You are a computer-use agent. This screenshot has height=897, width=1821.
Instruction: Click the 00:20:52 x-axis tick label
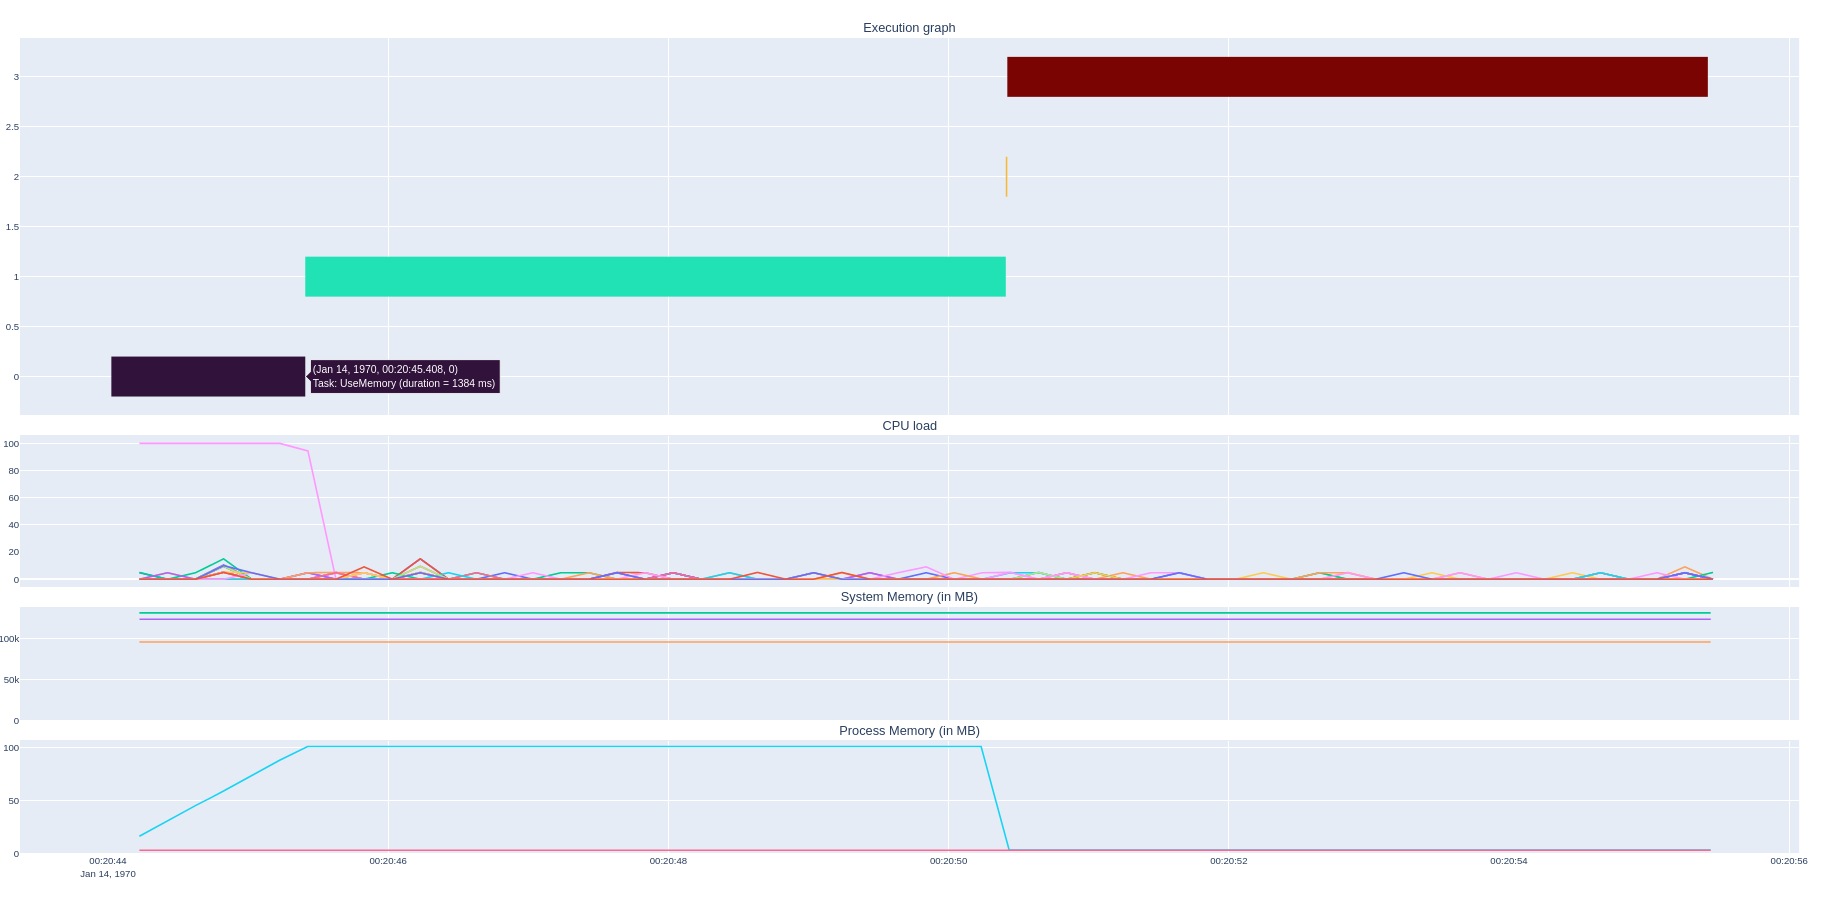pos(1228,861)
